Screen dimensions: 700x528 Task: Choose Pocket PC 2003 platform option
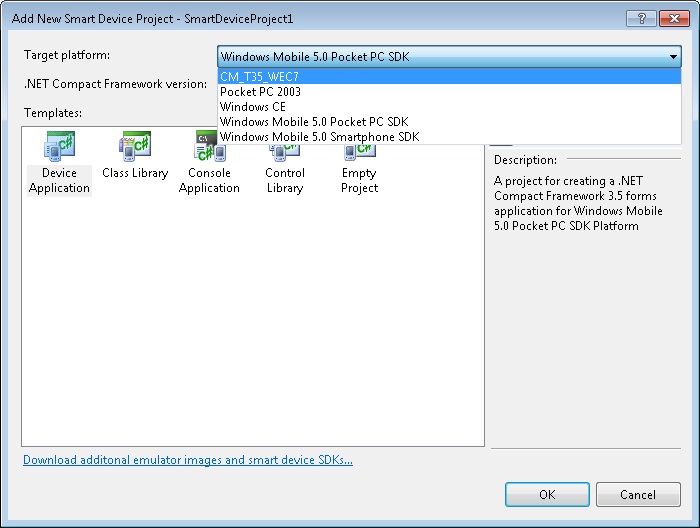click(x=449, y=91)
